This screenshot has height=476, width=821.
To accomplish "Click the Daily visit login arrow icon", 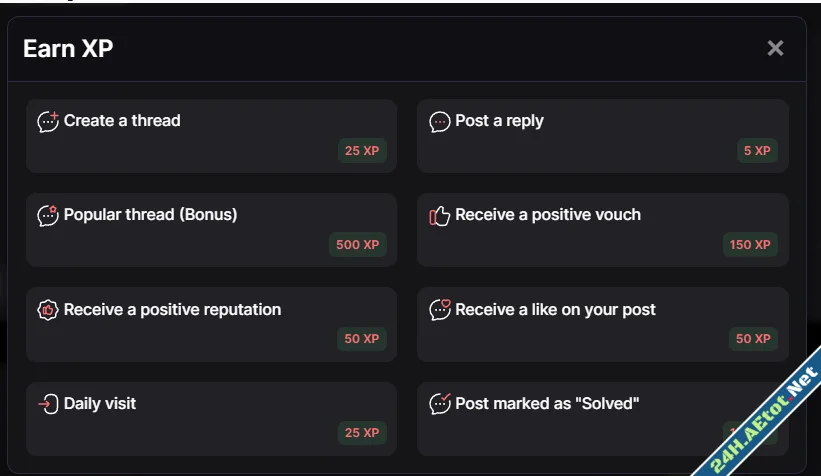I will pyautogui.click(x=48, y=404).
